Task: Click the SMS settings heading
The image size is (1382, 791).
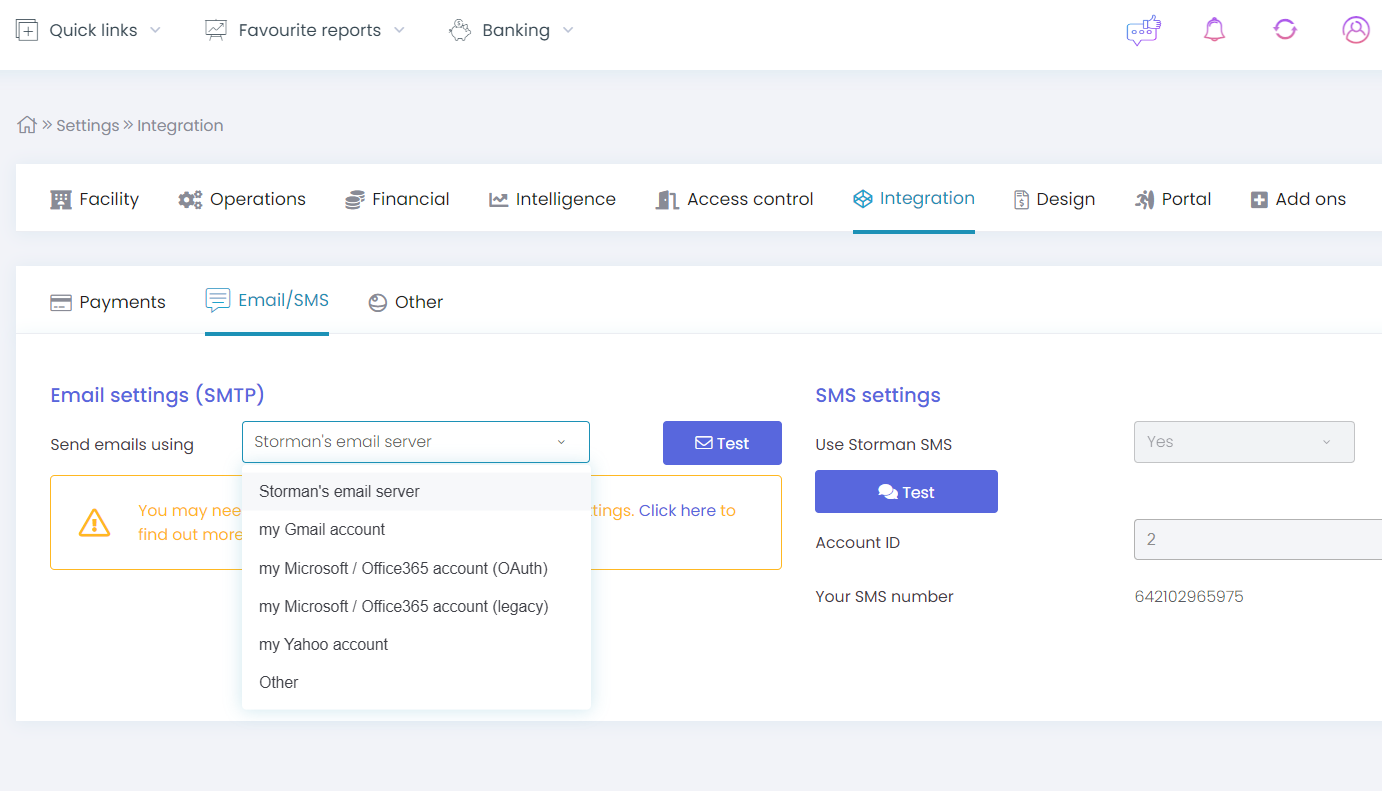Action: (878, 395)
